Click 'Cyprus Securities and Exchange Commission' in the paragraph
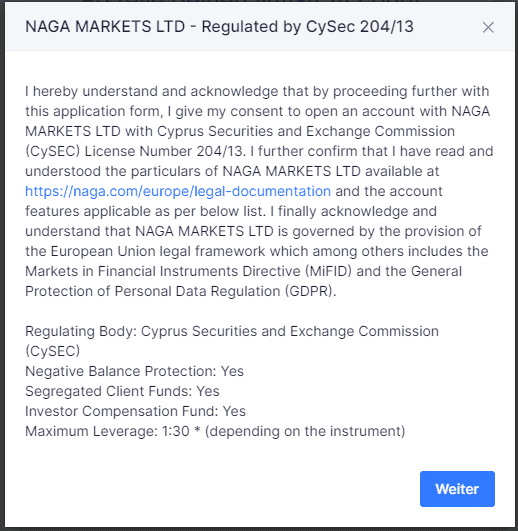The height and width of the screenshot is (531, 518). tap(306, 131)
